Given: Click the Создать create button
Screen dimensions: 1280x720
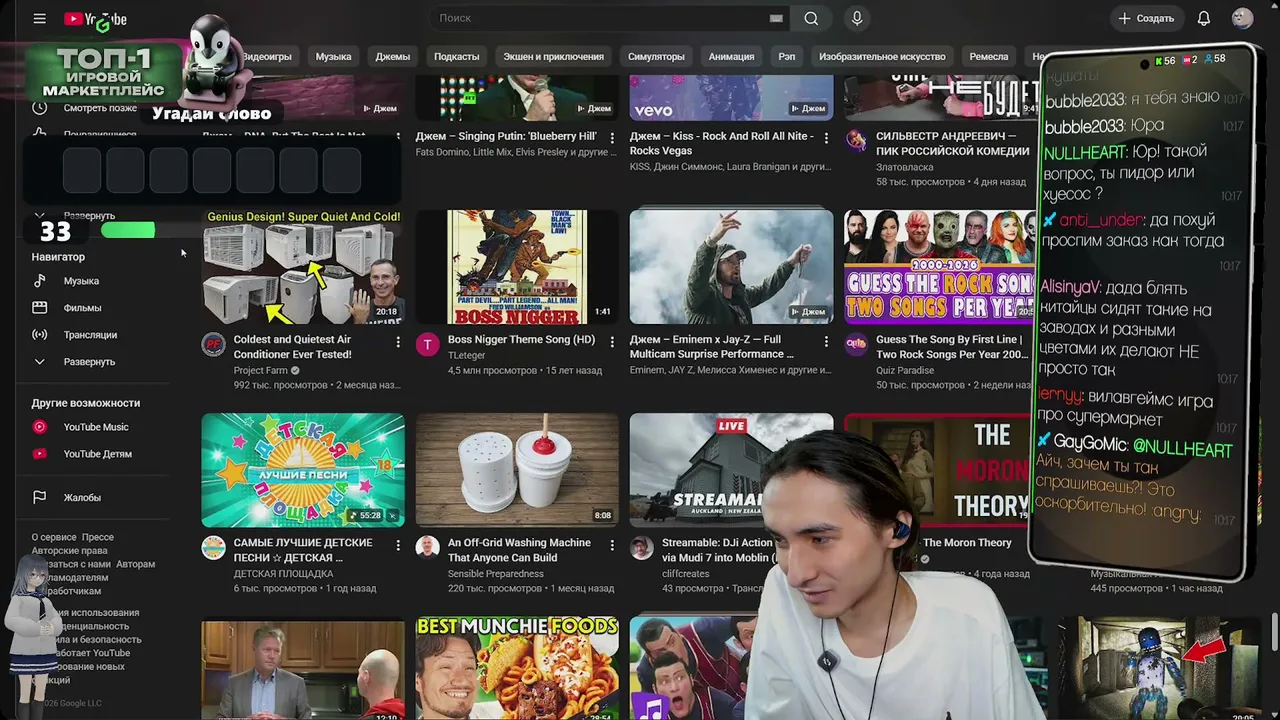Looking at the screenshot, I should click(1146, 18).
